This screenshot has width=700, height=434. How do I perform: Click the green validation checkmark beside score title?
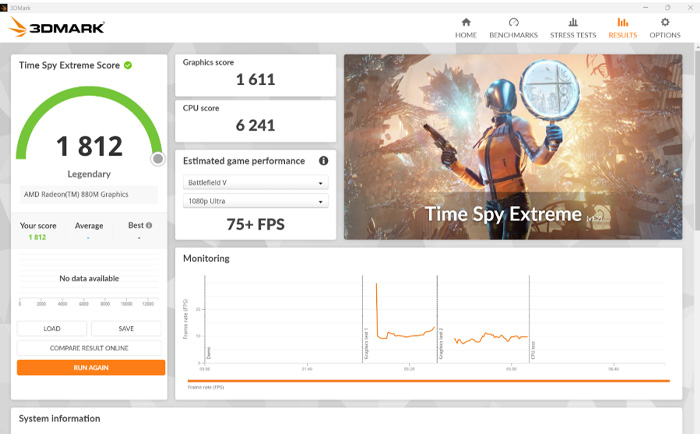pyautogui.click(x=128, y=65)
